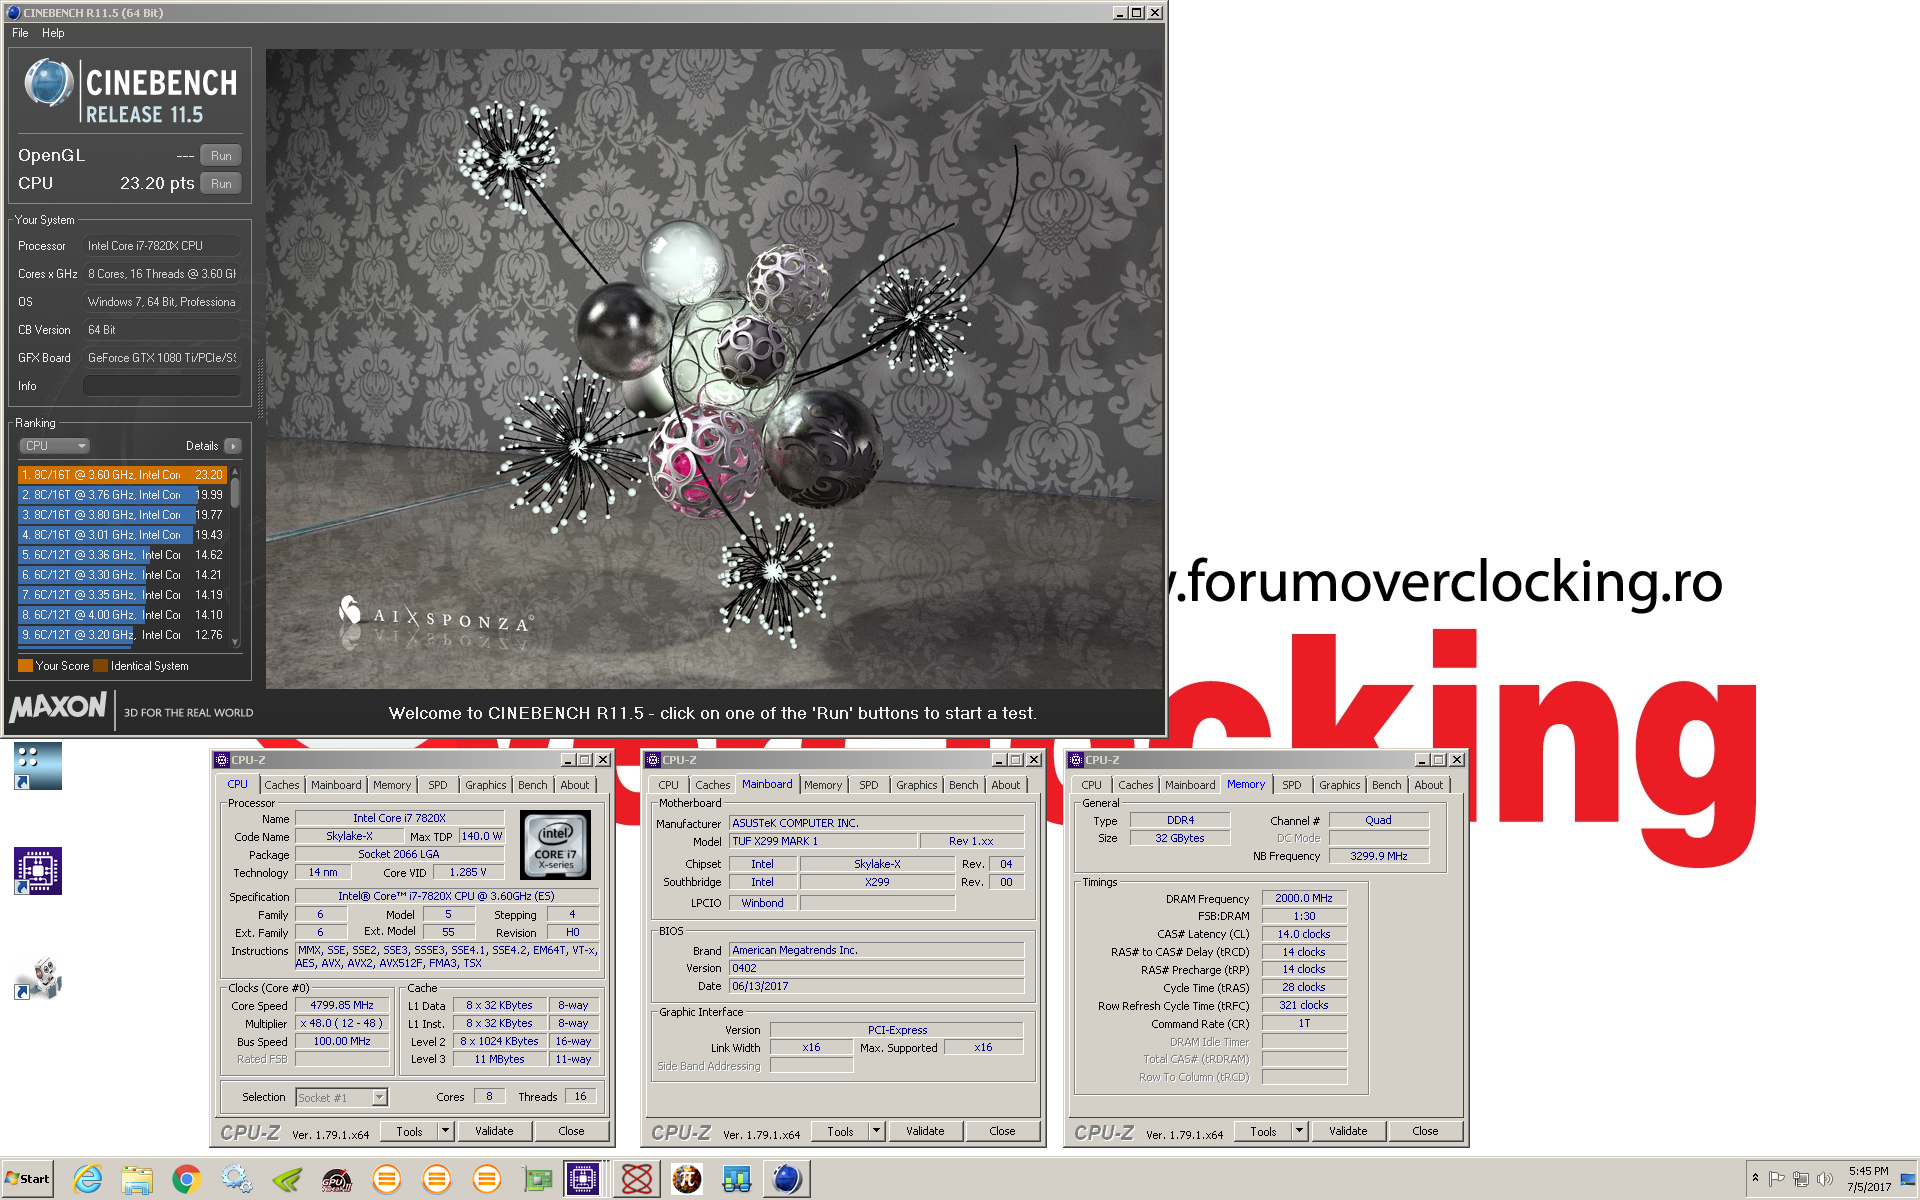The height and width of the screenshot is (1200, 1920).
Task: Open the green circuit-board taskbar icon
Action: click(537, 1179)
